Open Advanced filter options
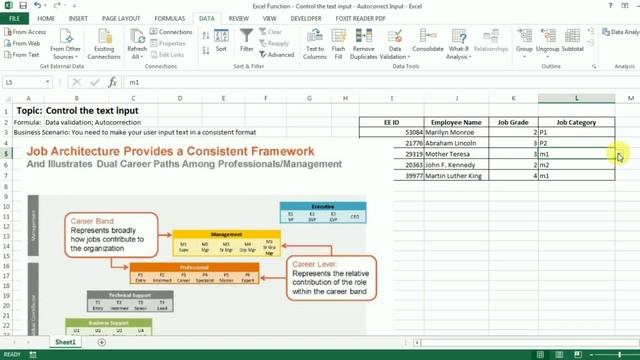This screenshot has width=640, height=360. pyautogui.click(x=277, y=55)
